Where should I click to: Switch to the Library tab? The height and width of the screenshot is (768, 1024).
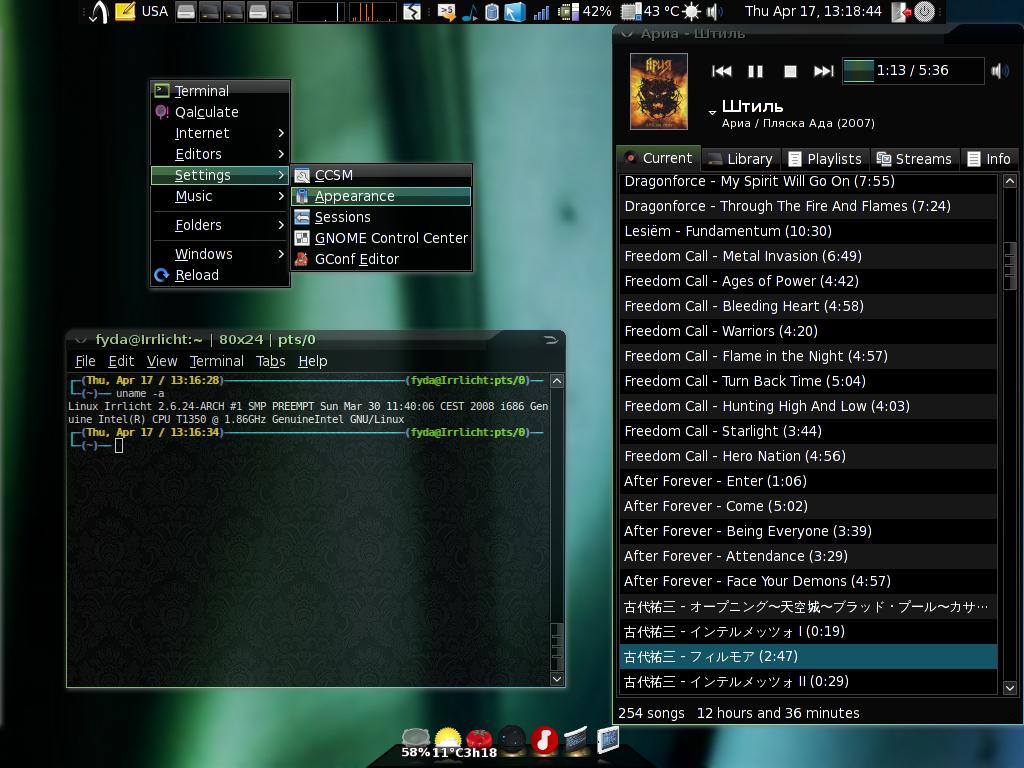[x=741, y=159]
